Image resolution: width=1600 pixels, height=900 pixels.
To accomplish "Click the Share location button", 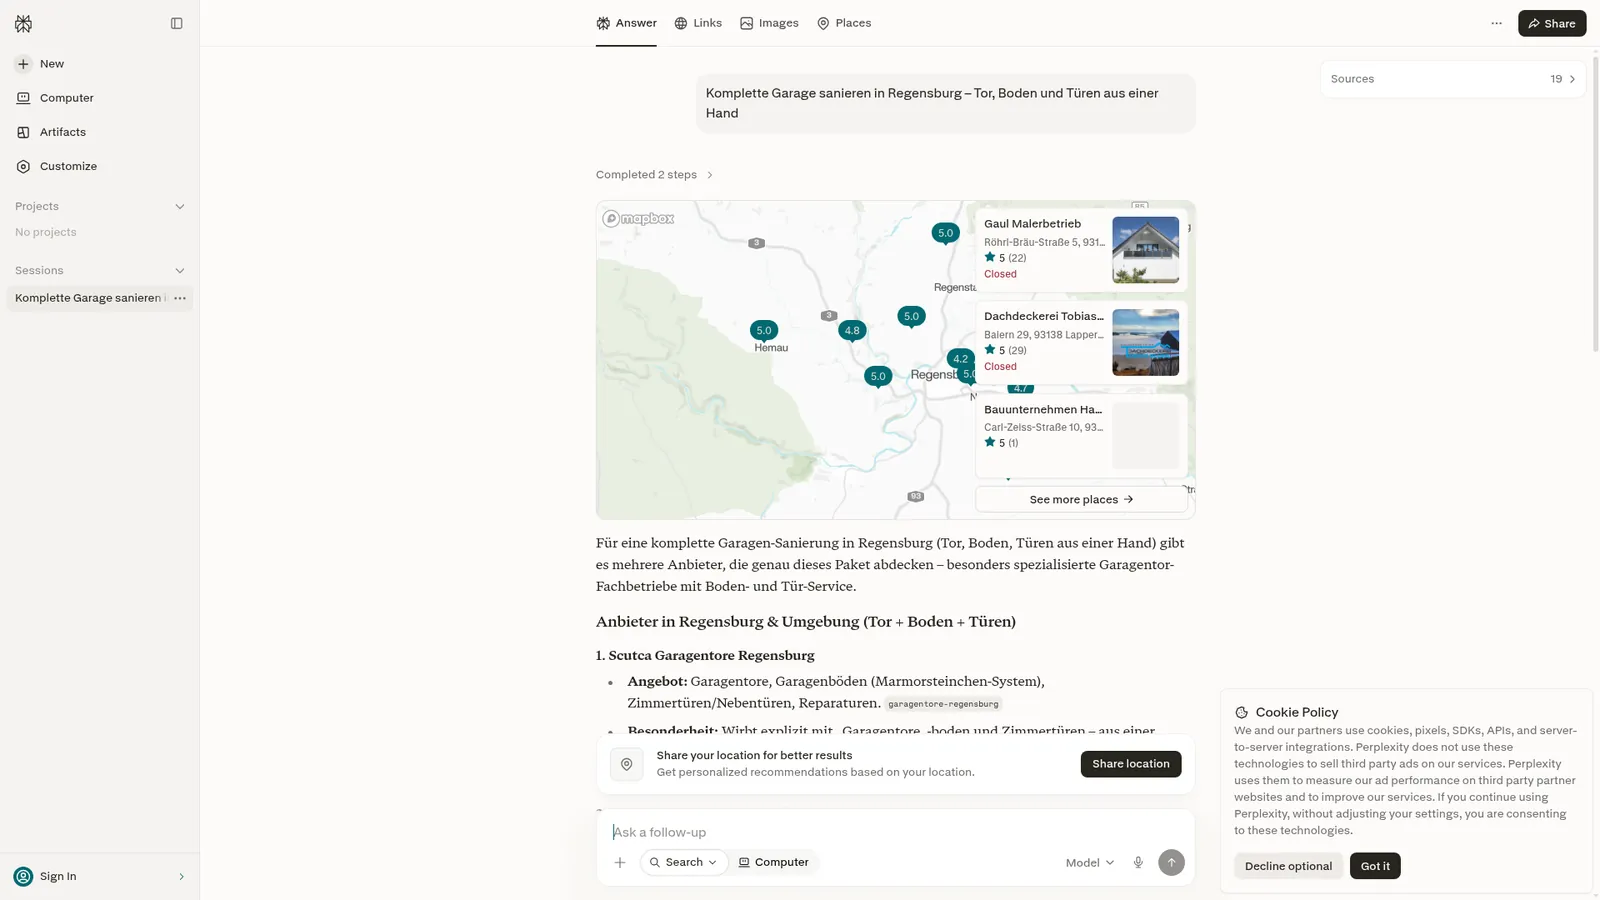I will [x=1131, y=764].
